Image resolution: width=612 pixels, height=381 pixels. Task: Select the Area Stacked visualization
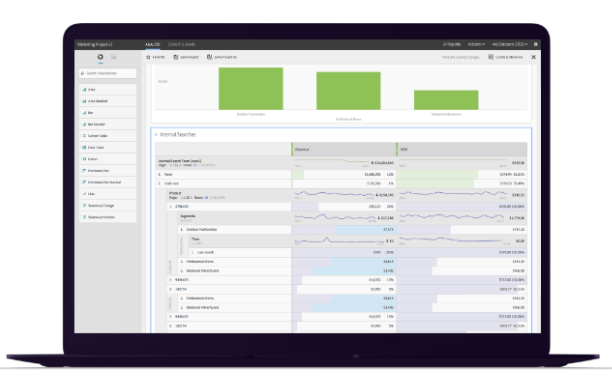(108, 101)
